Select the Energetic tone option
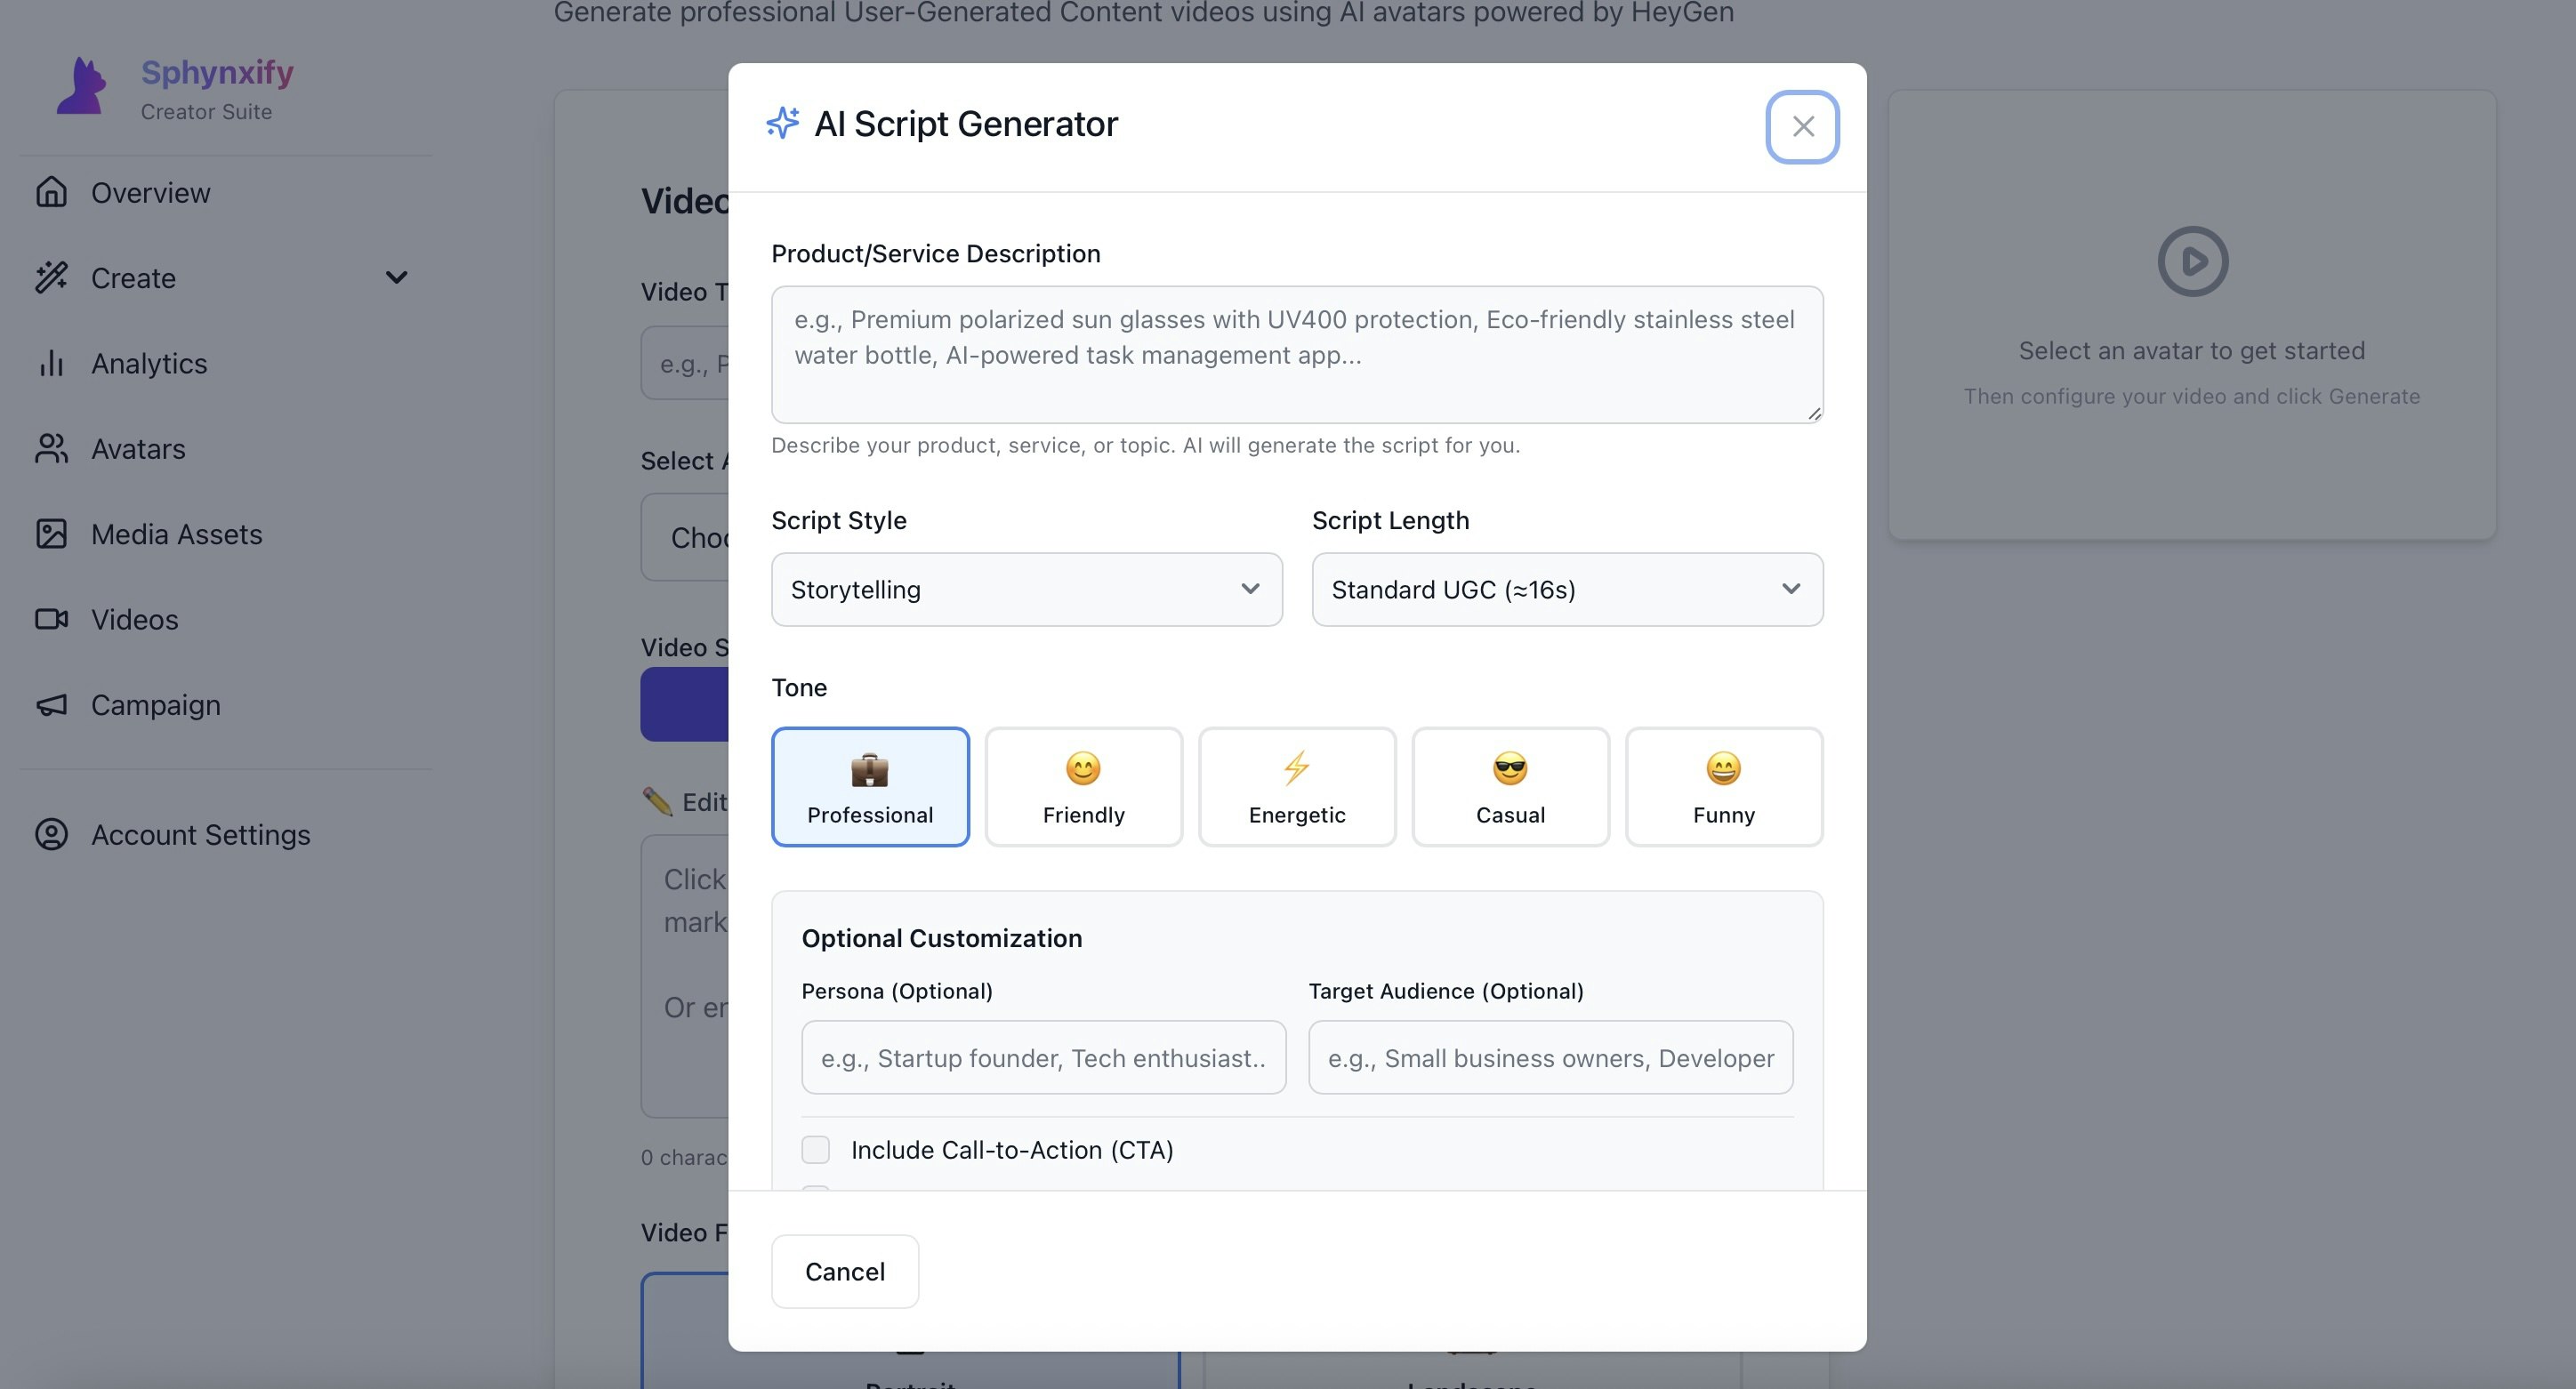 1296,786
